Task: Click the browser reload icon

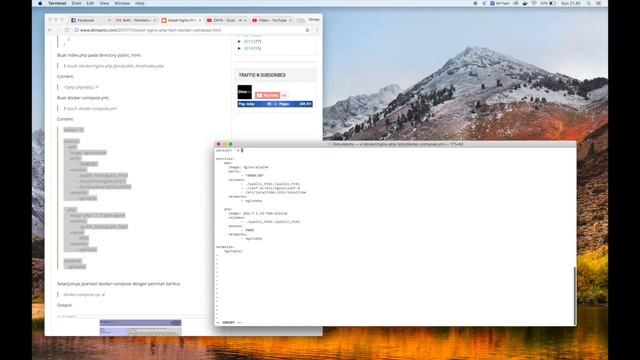Action: (x=67, y=30)
